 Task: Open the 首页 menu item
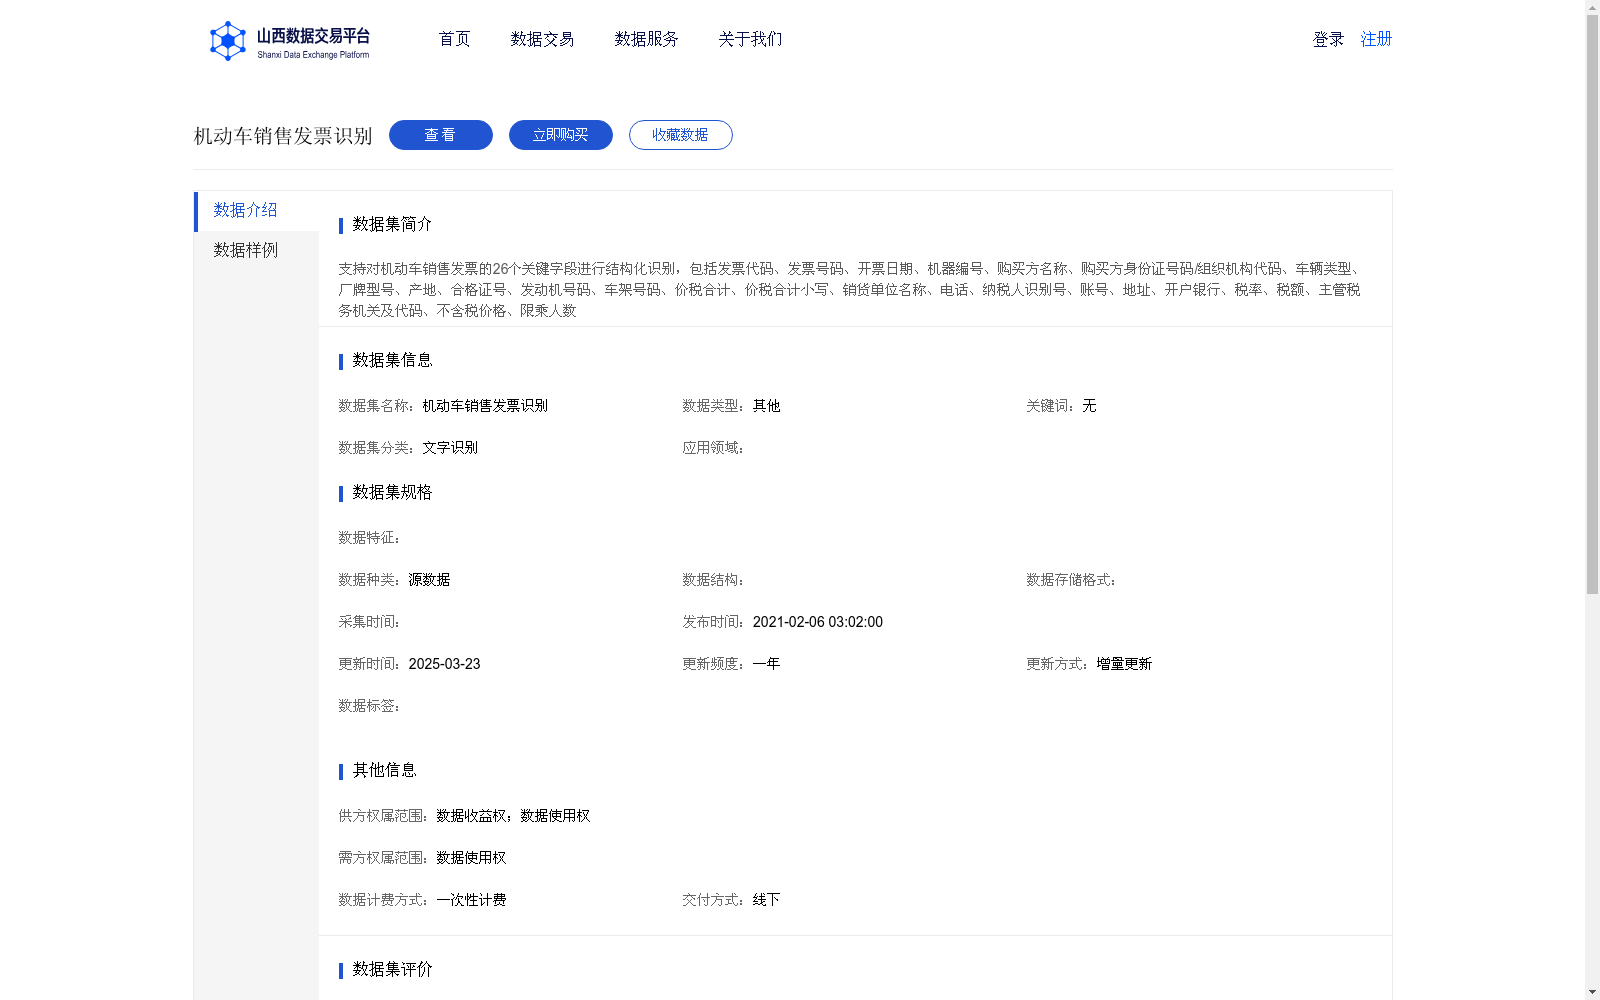[x=454, y=39]
